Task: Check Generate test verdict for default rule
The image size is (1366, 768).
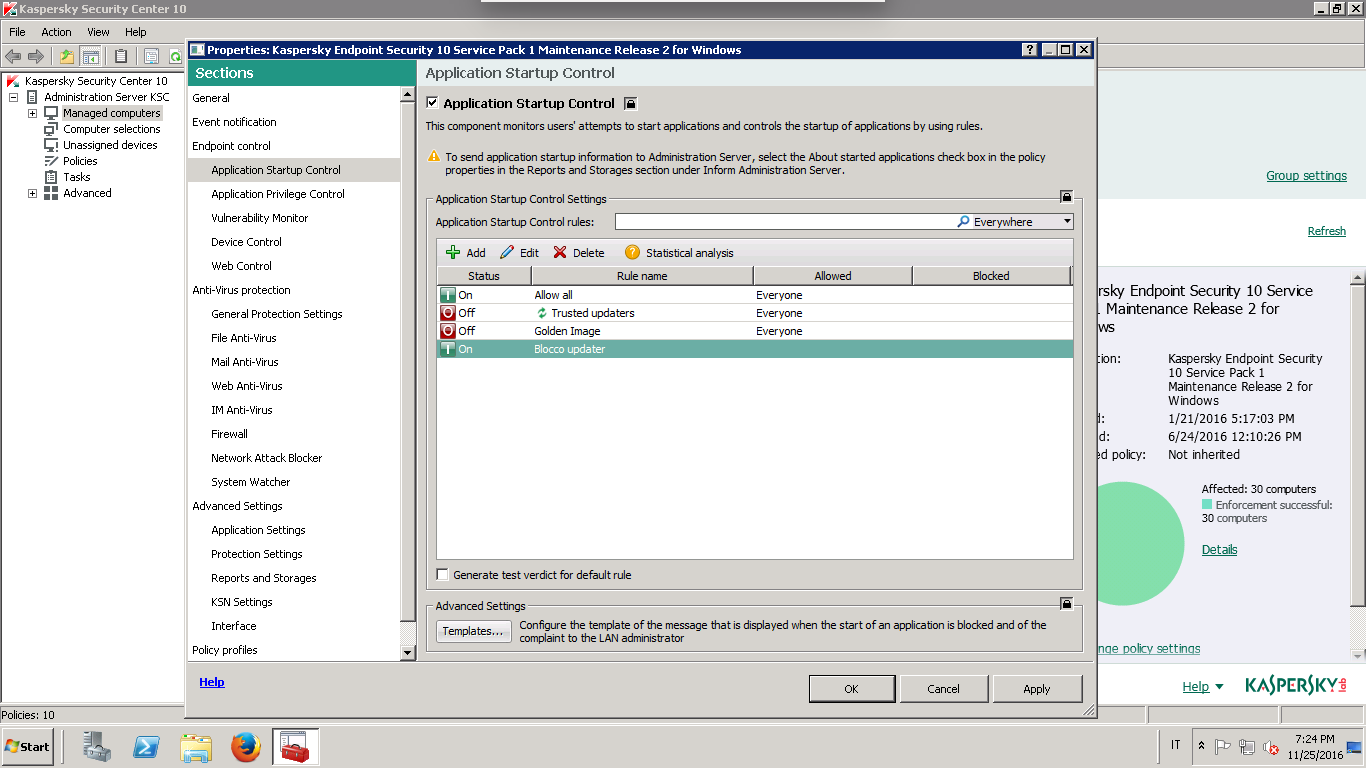Action: pos(443,575)
